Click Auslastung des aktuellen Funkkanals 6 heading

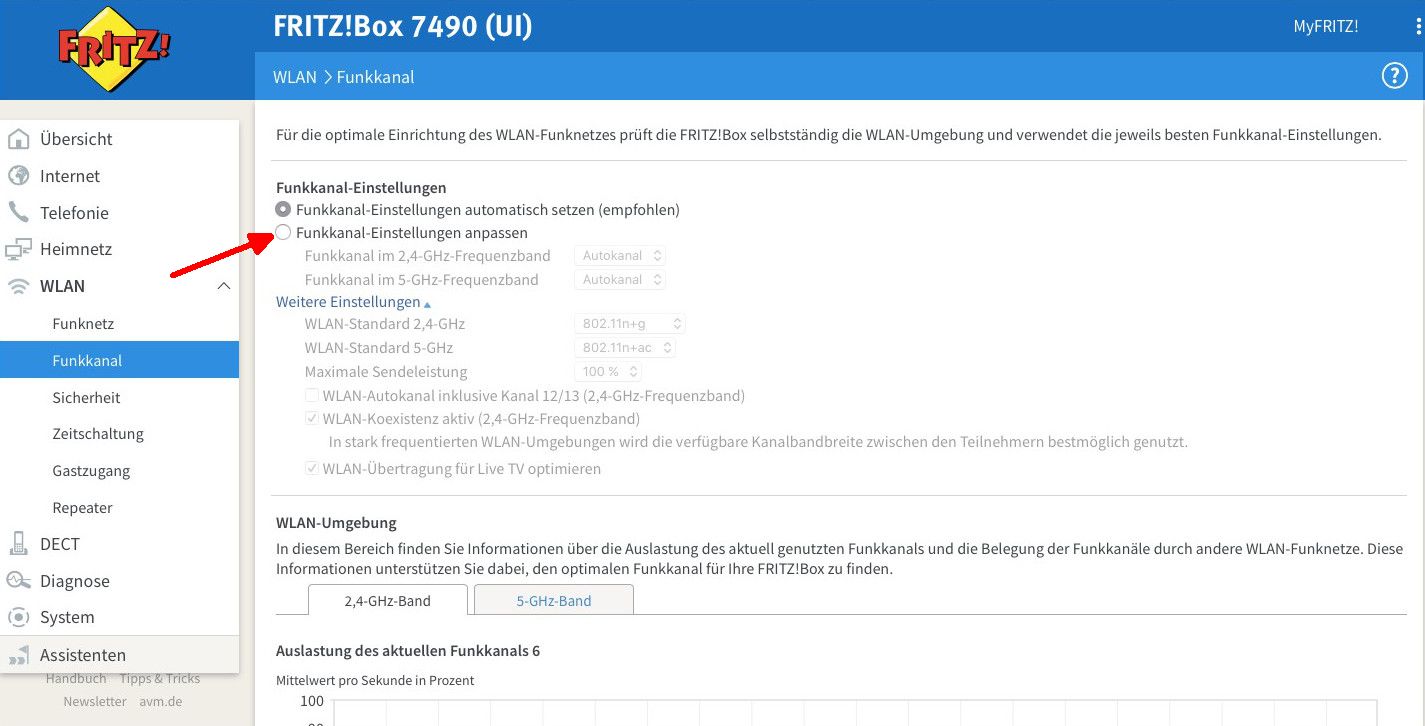pos(408,651)
